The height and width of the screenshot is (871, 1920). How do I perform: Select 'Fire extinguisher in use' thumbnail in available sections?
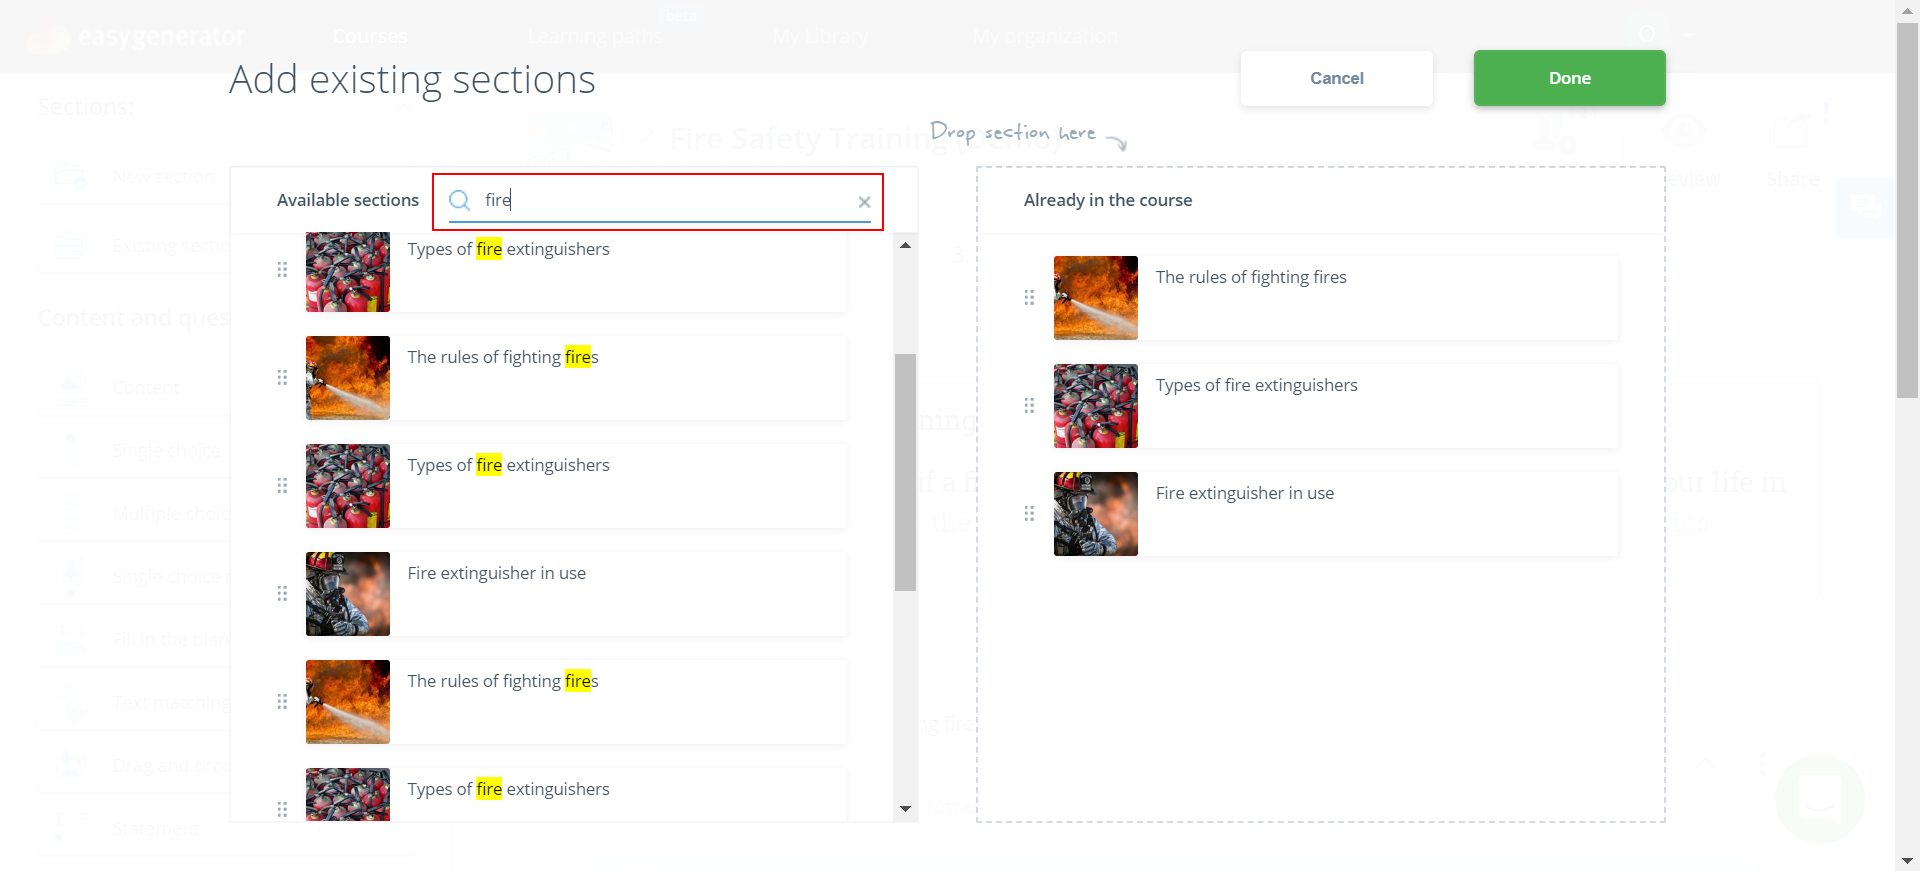tap(348, 594)
